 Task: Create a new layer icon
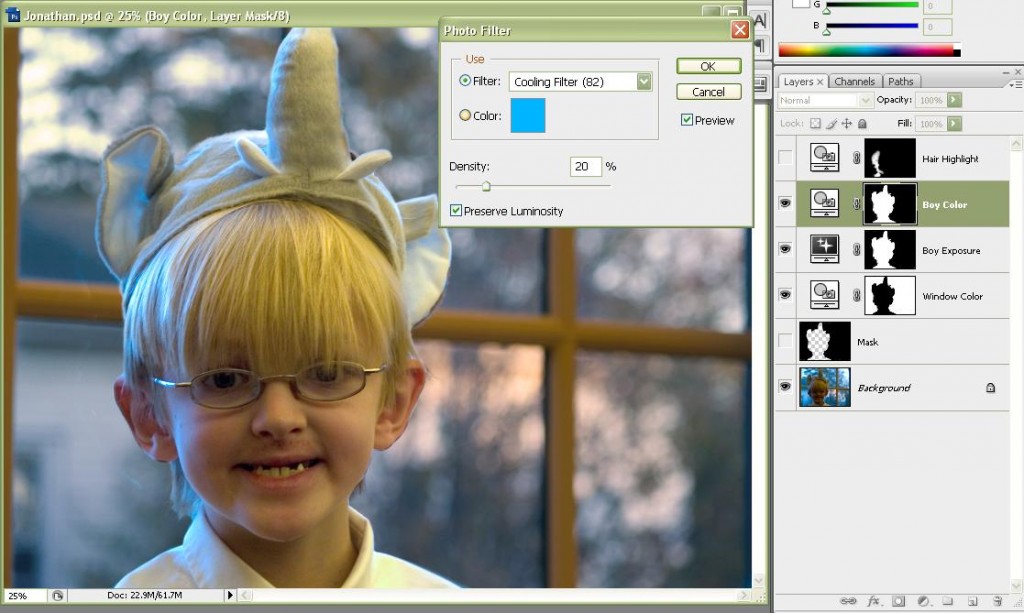pyautogui.click(x=972, y=601)
